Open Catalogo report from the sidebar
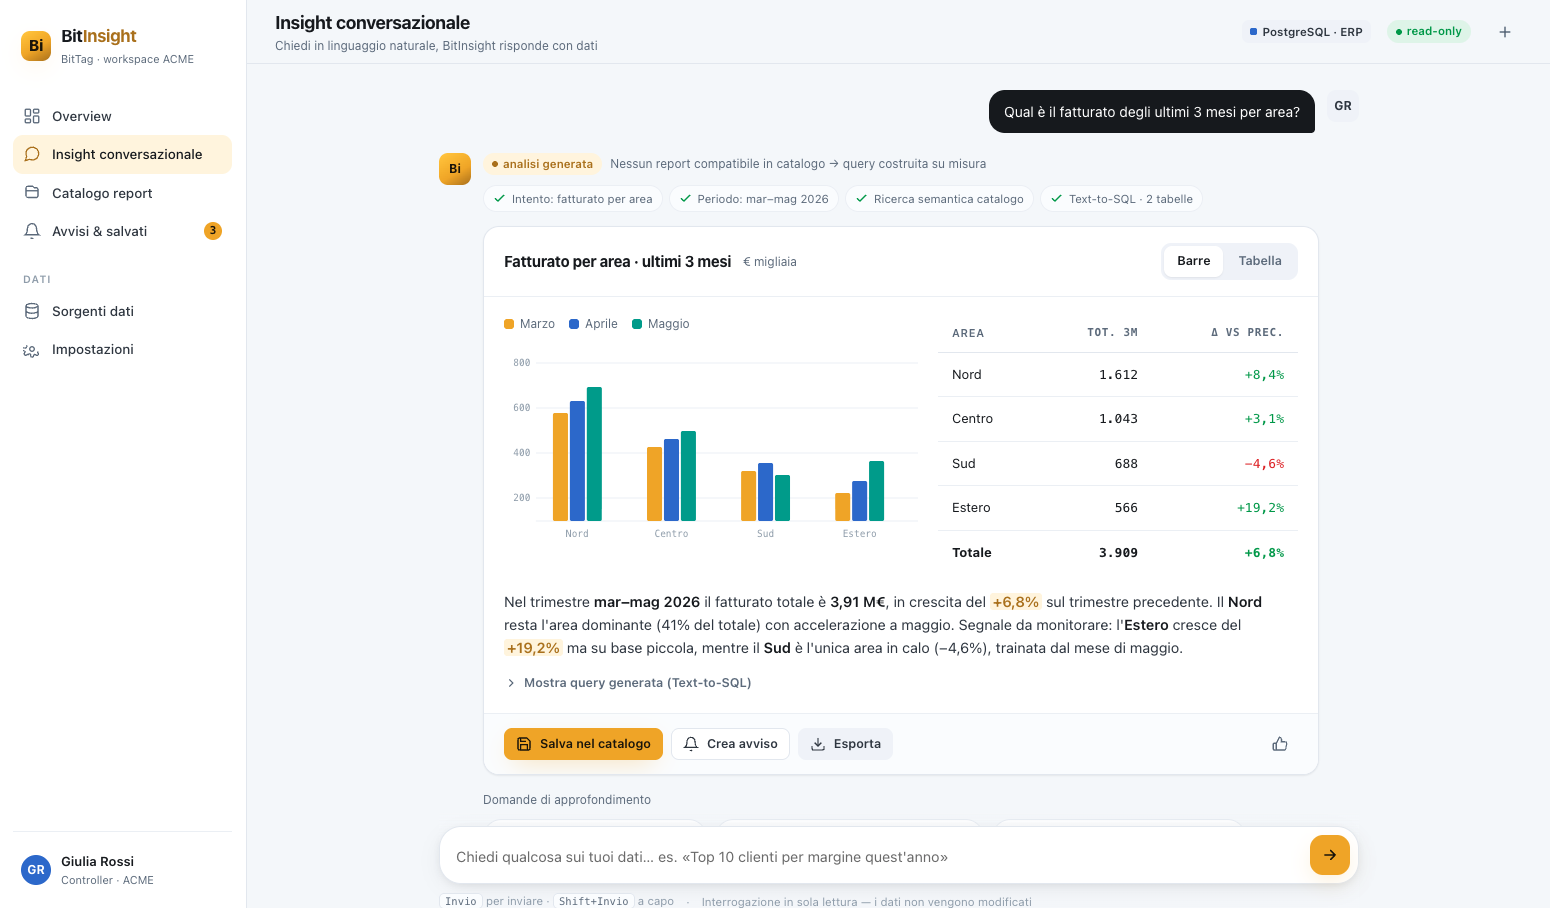This screenshot has height=908, width=1550. 122,193
